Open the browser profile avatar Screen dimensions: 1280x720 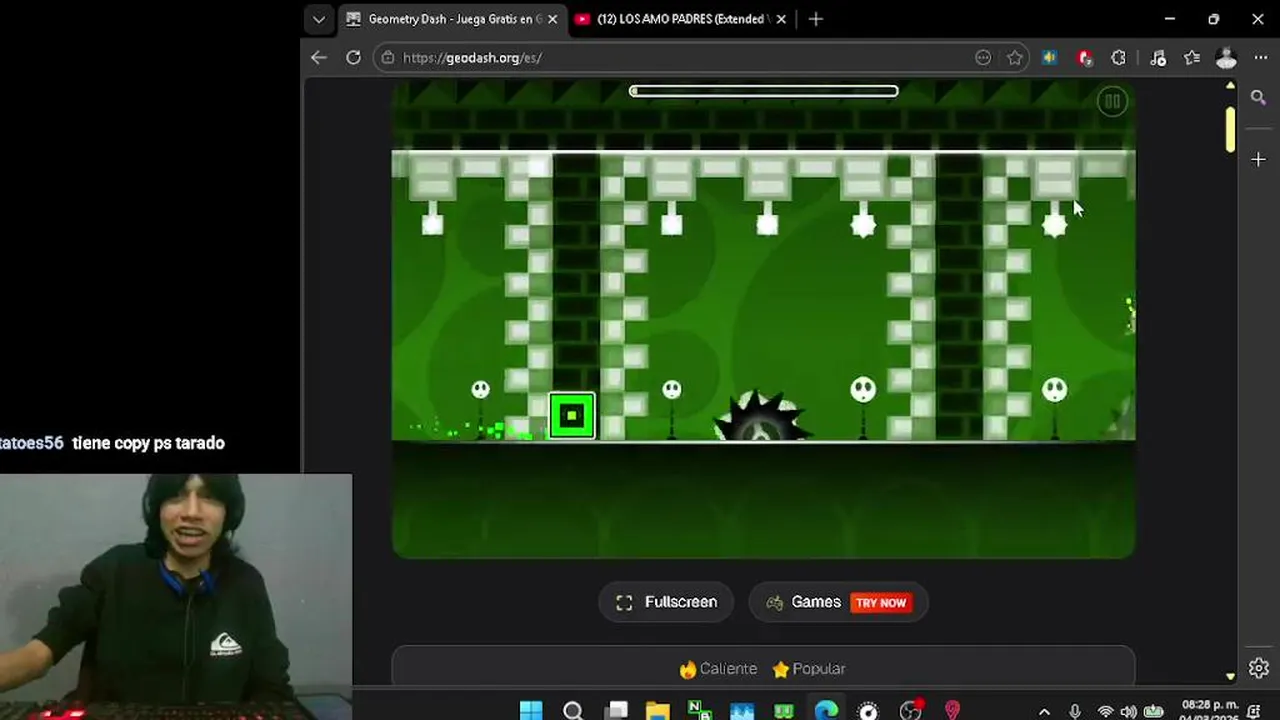pos(1226,58)
